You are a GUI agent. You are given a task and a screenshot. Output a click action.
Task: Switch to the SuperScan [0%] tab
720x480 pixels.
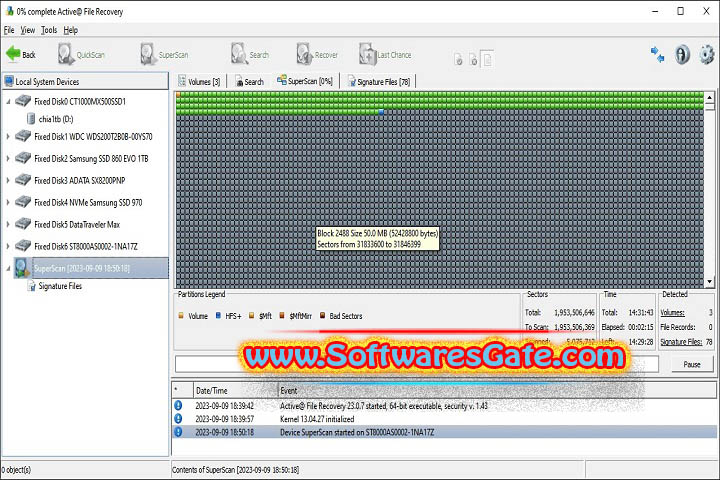pos(304,81)
